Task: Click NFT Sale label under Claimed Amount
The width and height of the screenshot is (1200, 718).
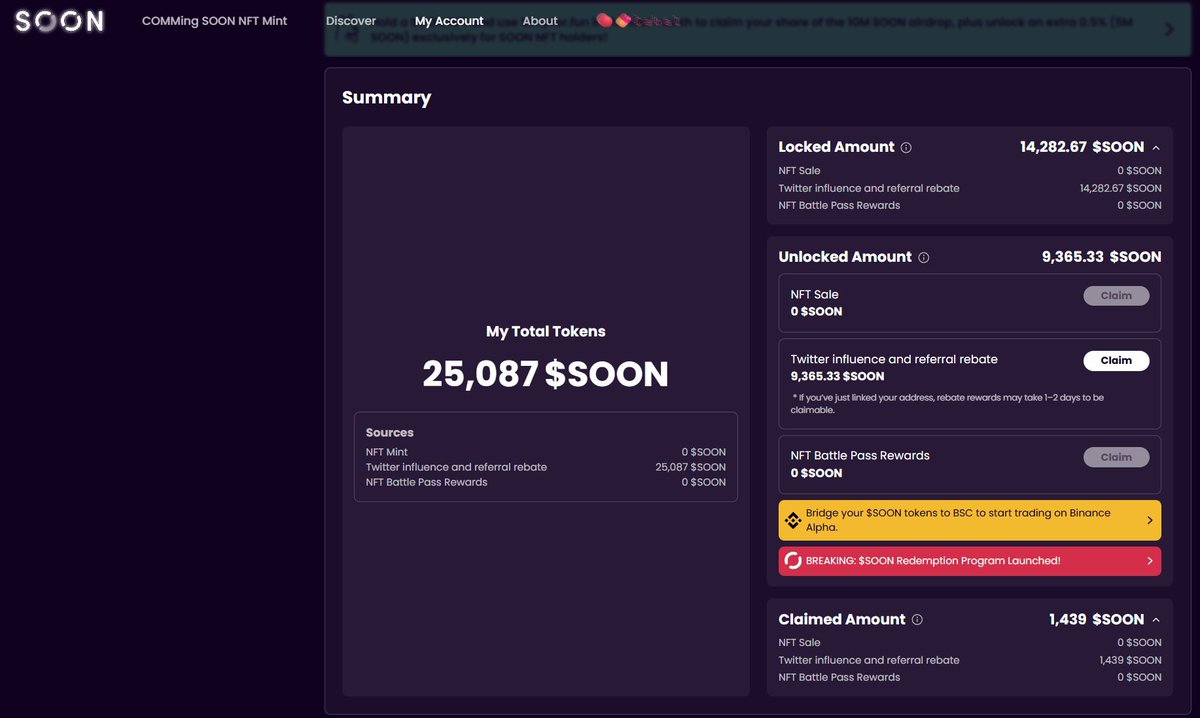Action: click(x=800, y=643)
